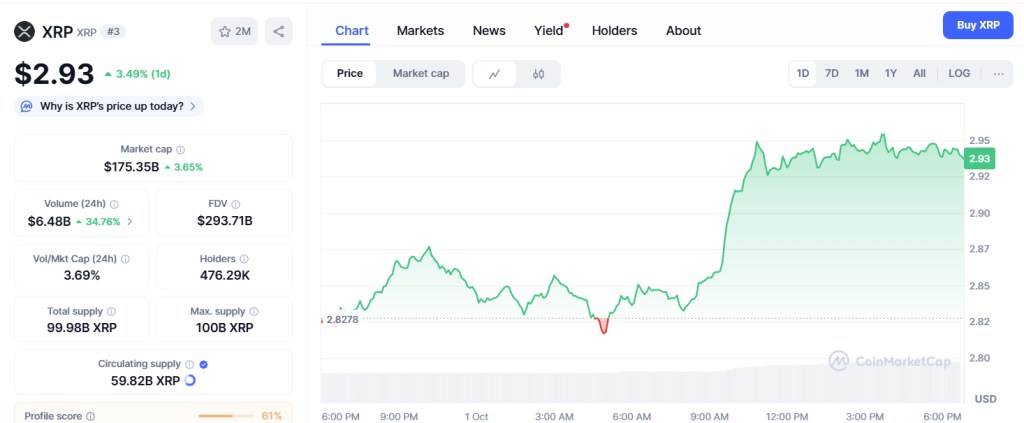
Task: Click the share icon next to XRP
Action: pos(278,32)
